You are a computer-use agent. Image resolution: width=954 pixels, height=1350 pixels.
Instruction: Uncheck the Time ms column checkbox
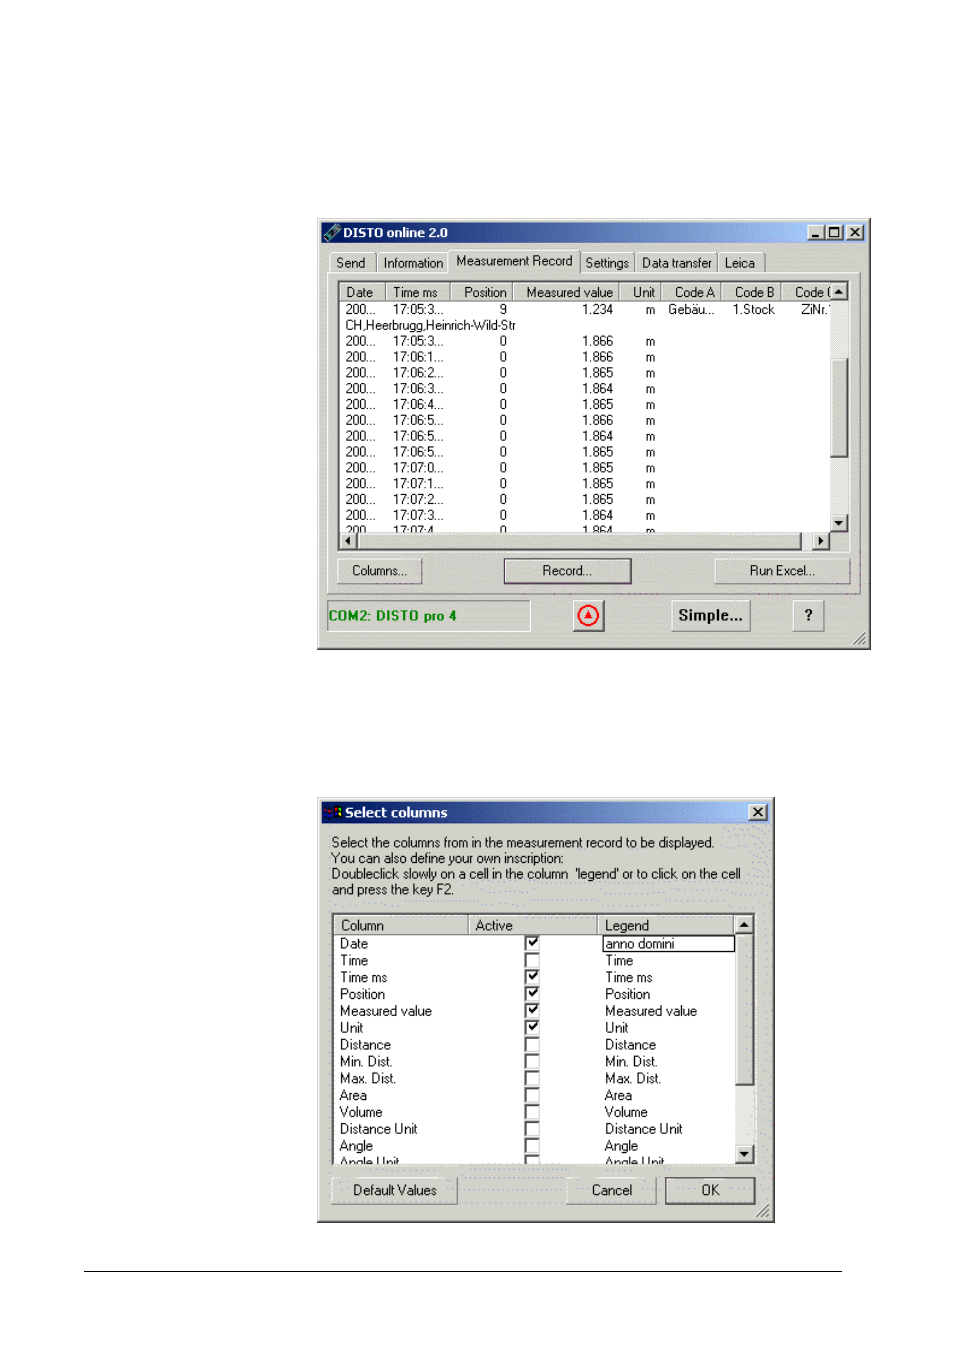coord(532,976)
